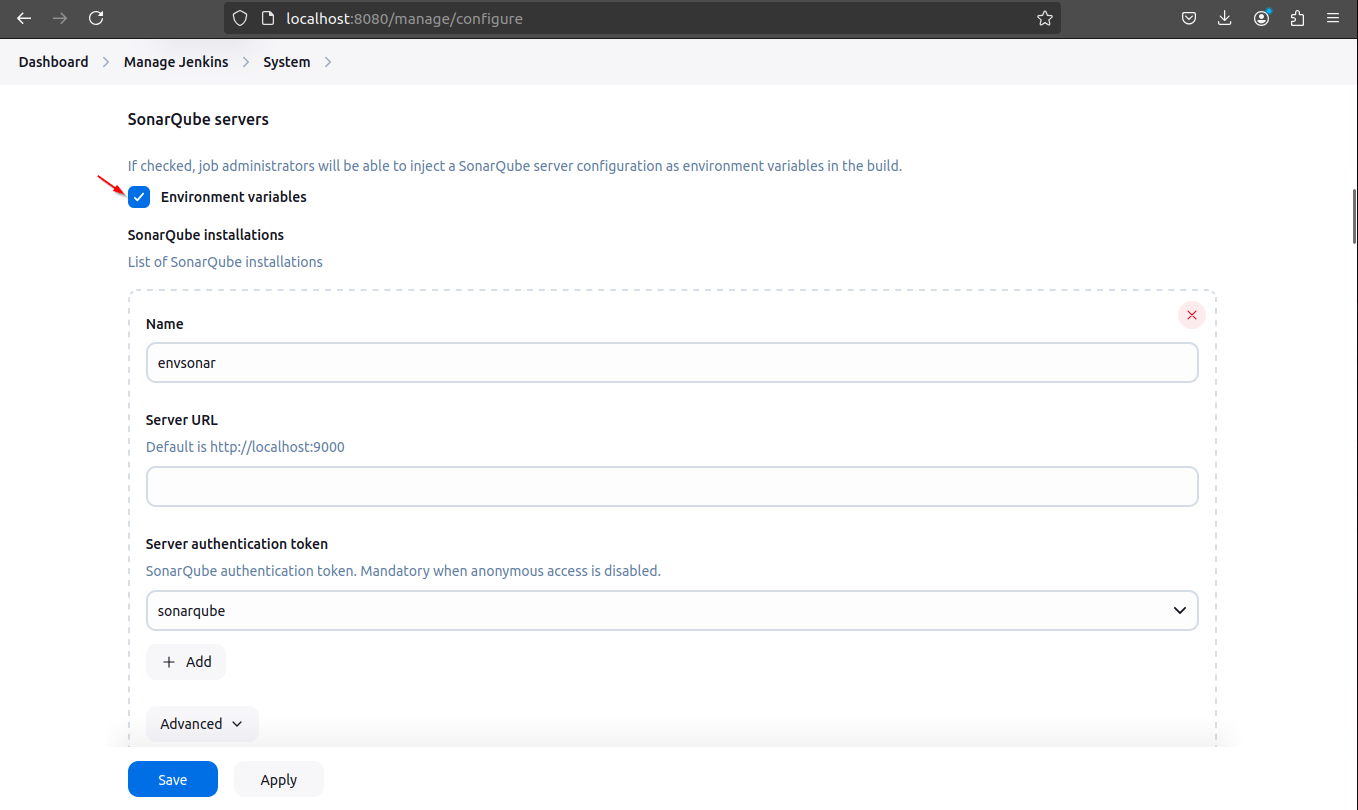Click the page info icon in address bar
Image resolution: width=1358 pixels, height=810 pixels.
pyautogui.click(x=267, y=18)
